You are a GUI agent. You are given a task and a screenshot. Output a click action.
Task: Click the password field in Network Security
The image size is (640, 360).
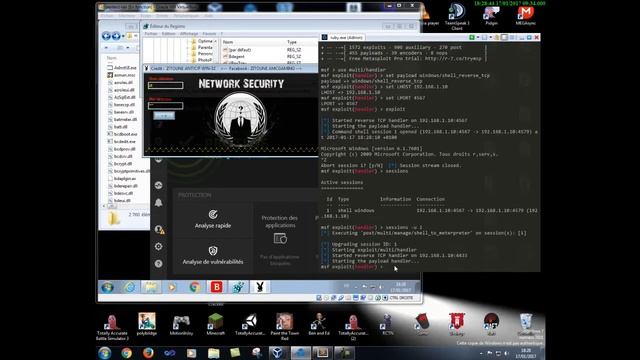[165, 106]
